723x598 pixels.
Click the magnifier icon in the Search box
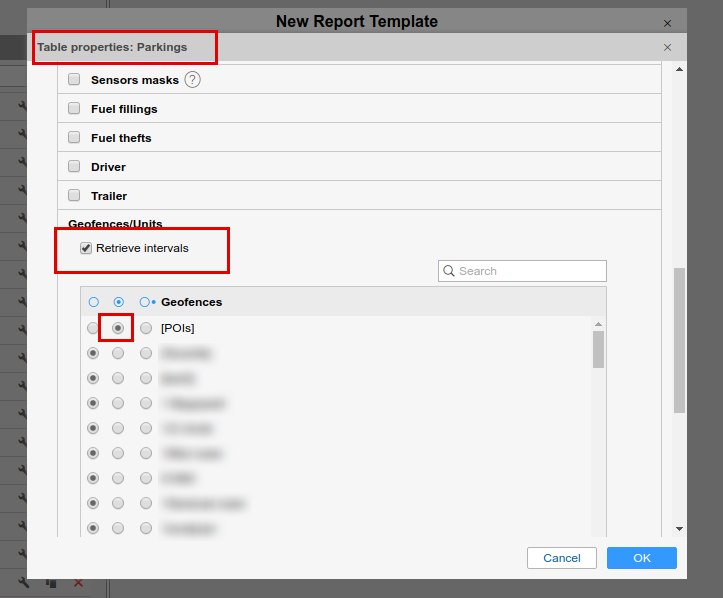pyautogui.click(x=450, y=271)
